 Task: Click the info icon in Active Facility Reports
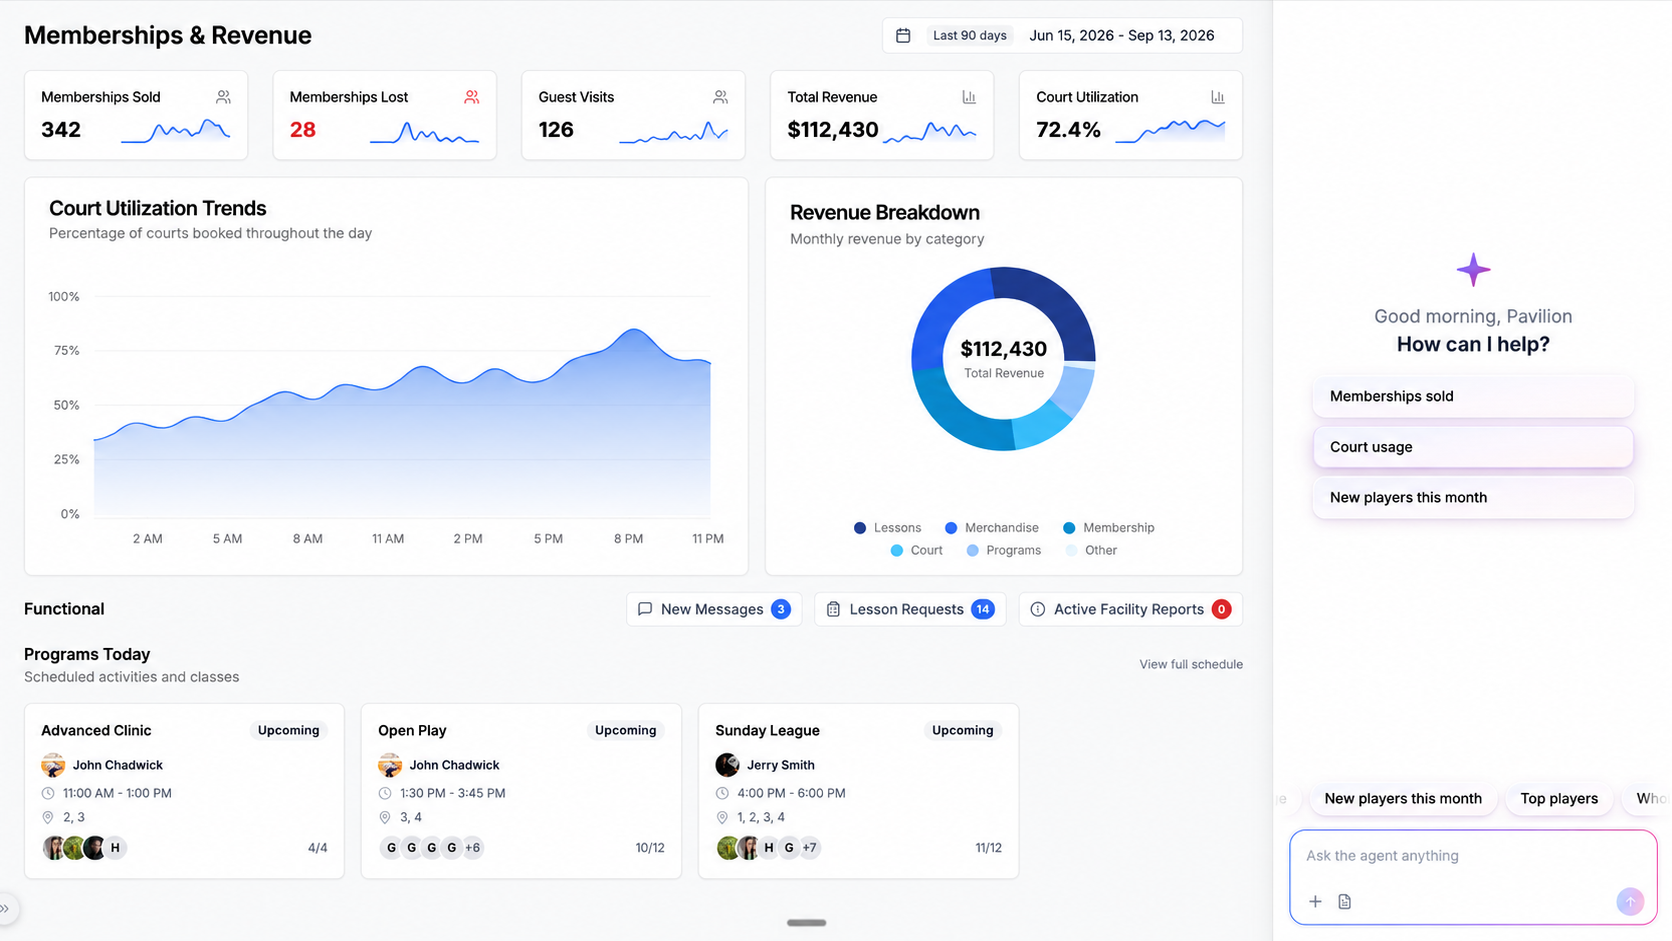(1038, 609)
